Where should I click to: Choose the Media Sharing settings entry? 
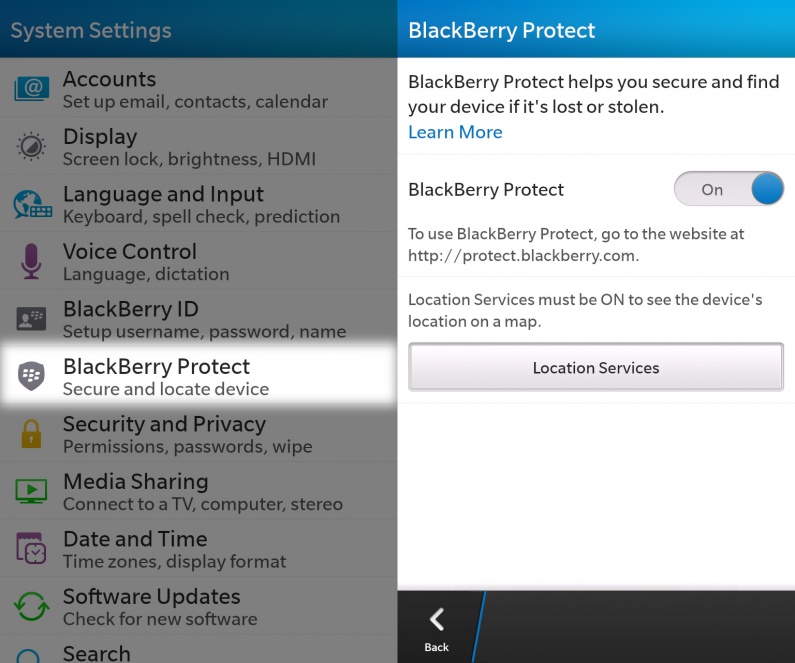[199, 491]
